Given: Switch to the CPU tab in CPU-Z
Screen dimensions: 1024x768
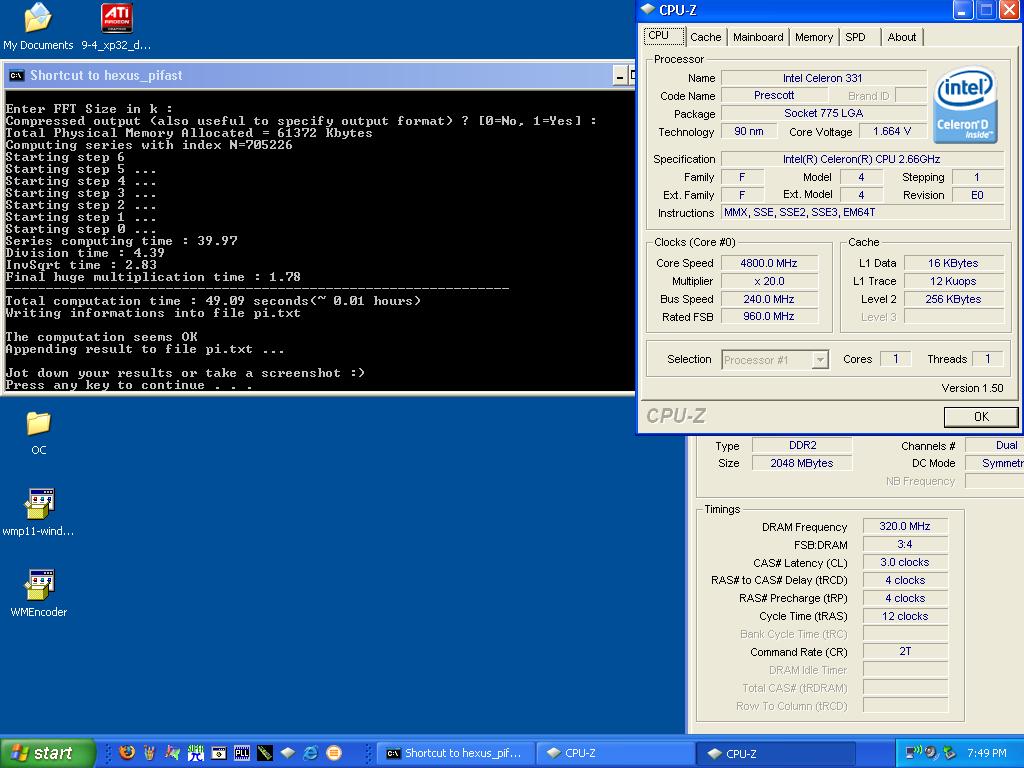Looking at the screenshot, I should pos(664,36).
